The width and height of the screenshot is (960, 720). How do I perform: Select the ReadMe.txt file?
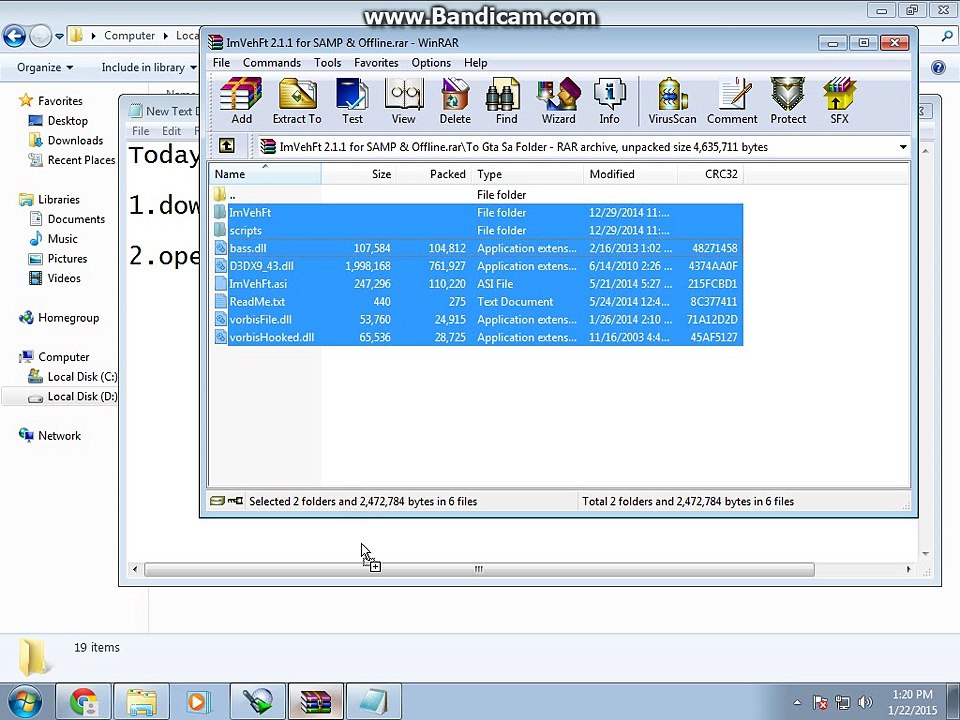[x=476, y=301]
